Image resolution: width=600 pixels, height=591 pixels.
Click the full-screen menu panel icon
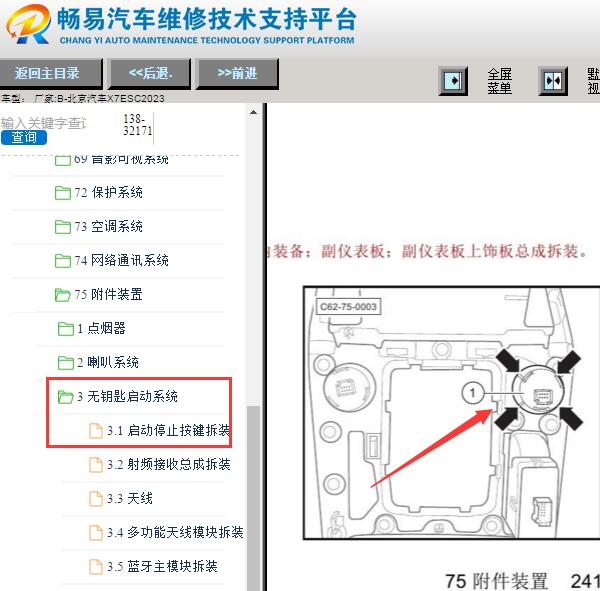tap(453, 81)
